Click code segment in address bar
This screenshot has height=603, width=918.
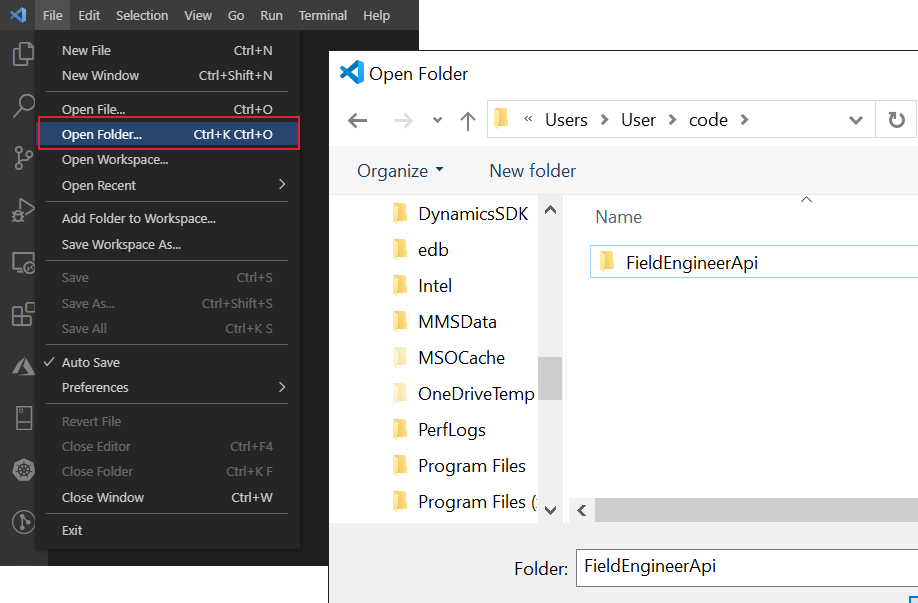(x=708, y=120)
